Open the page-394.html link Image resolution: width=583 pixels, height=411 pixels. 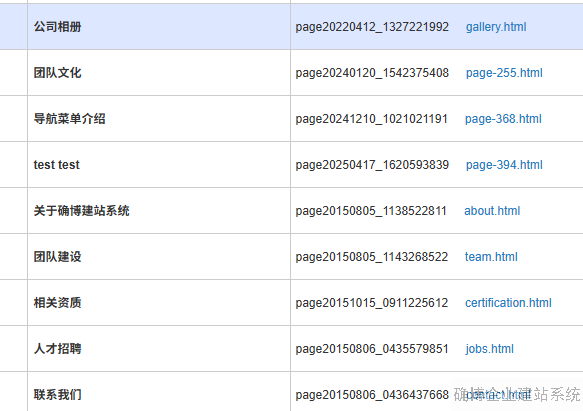[x=504, y=165]
